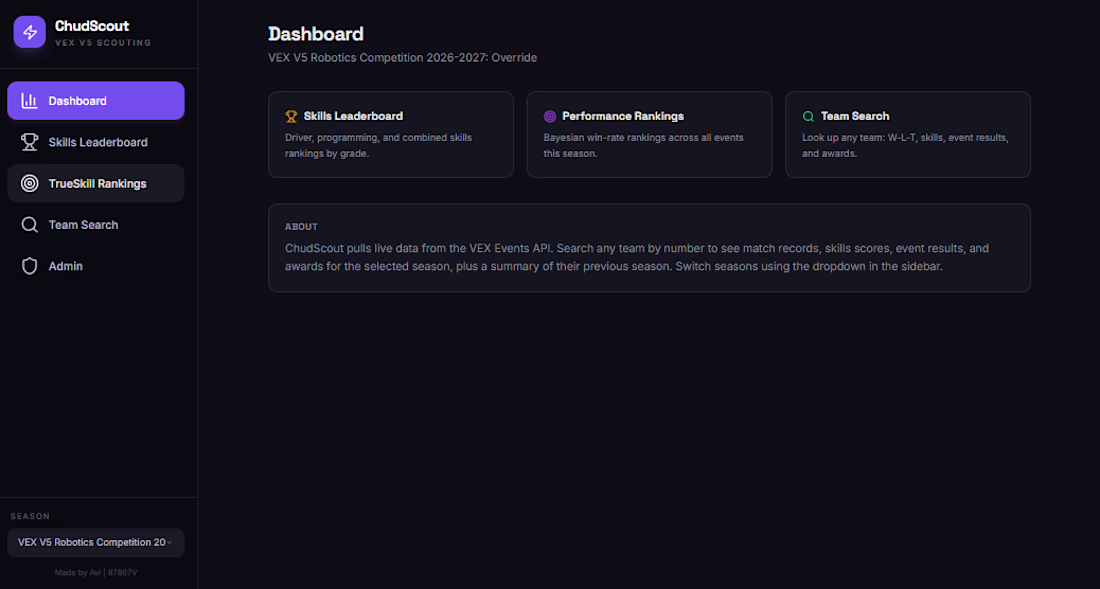
Task: Click the About paragraph starting 'ChudScout pulls live data'
Action: (637, 257)
